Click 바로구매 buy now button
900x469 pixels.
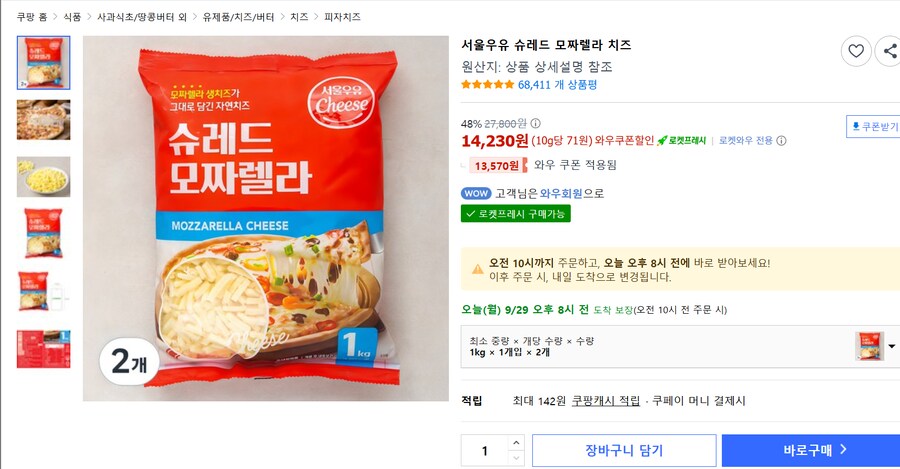click(x=811, y=451)
